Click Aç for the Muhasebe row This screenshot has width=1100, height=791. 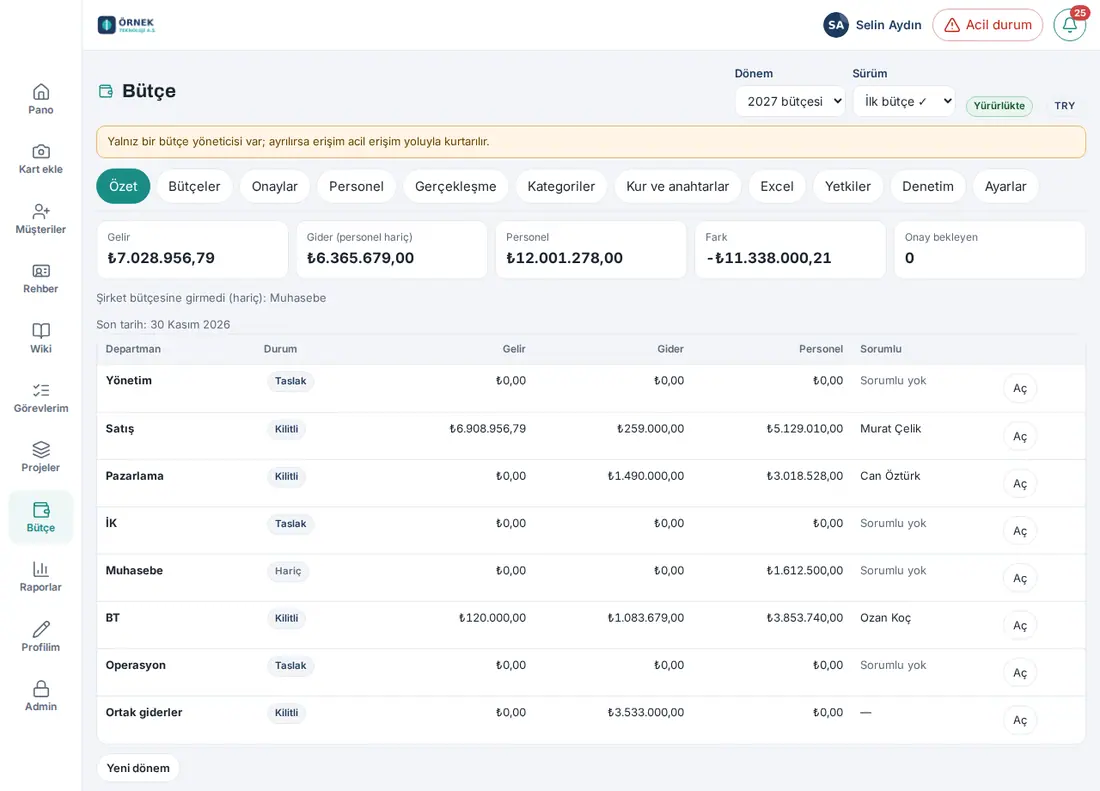tap(1020, 579)
